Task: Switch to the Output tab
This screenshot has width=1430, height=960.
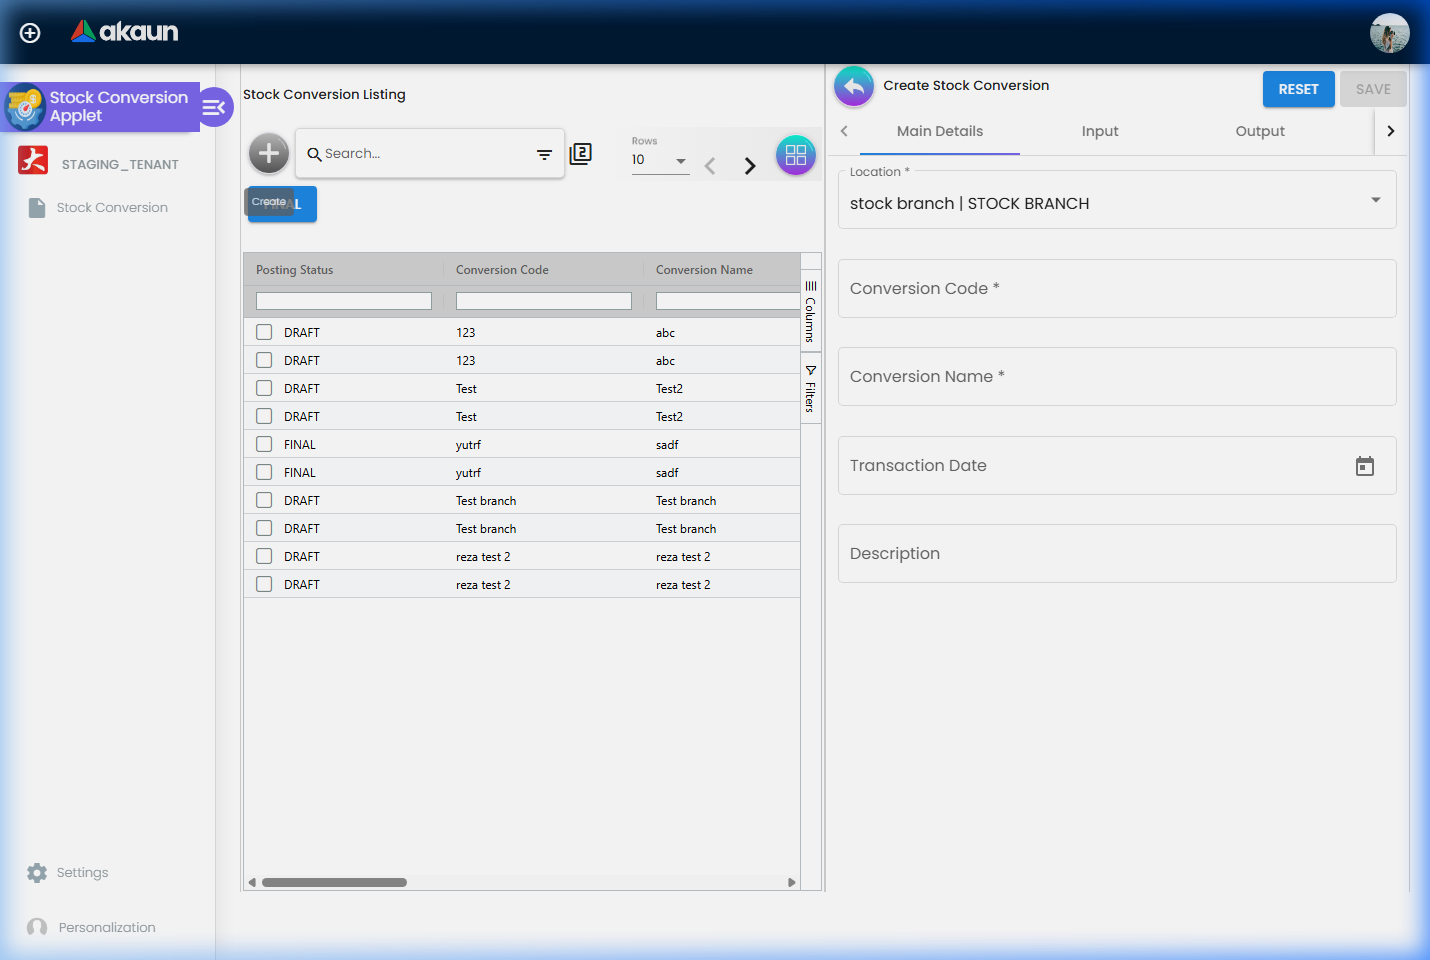Action: 1259,131
